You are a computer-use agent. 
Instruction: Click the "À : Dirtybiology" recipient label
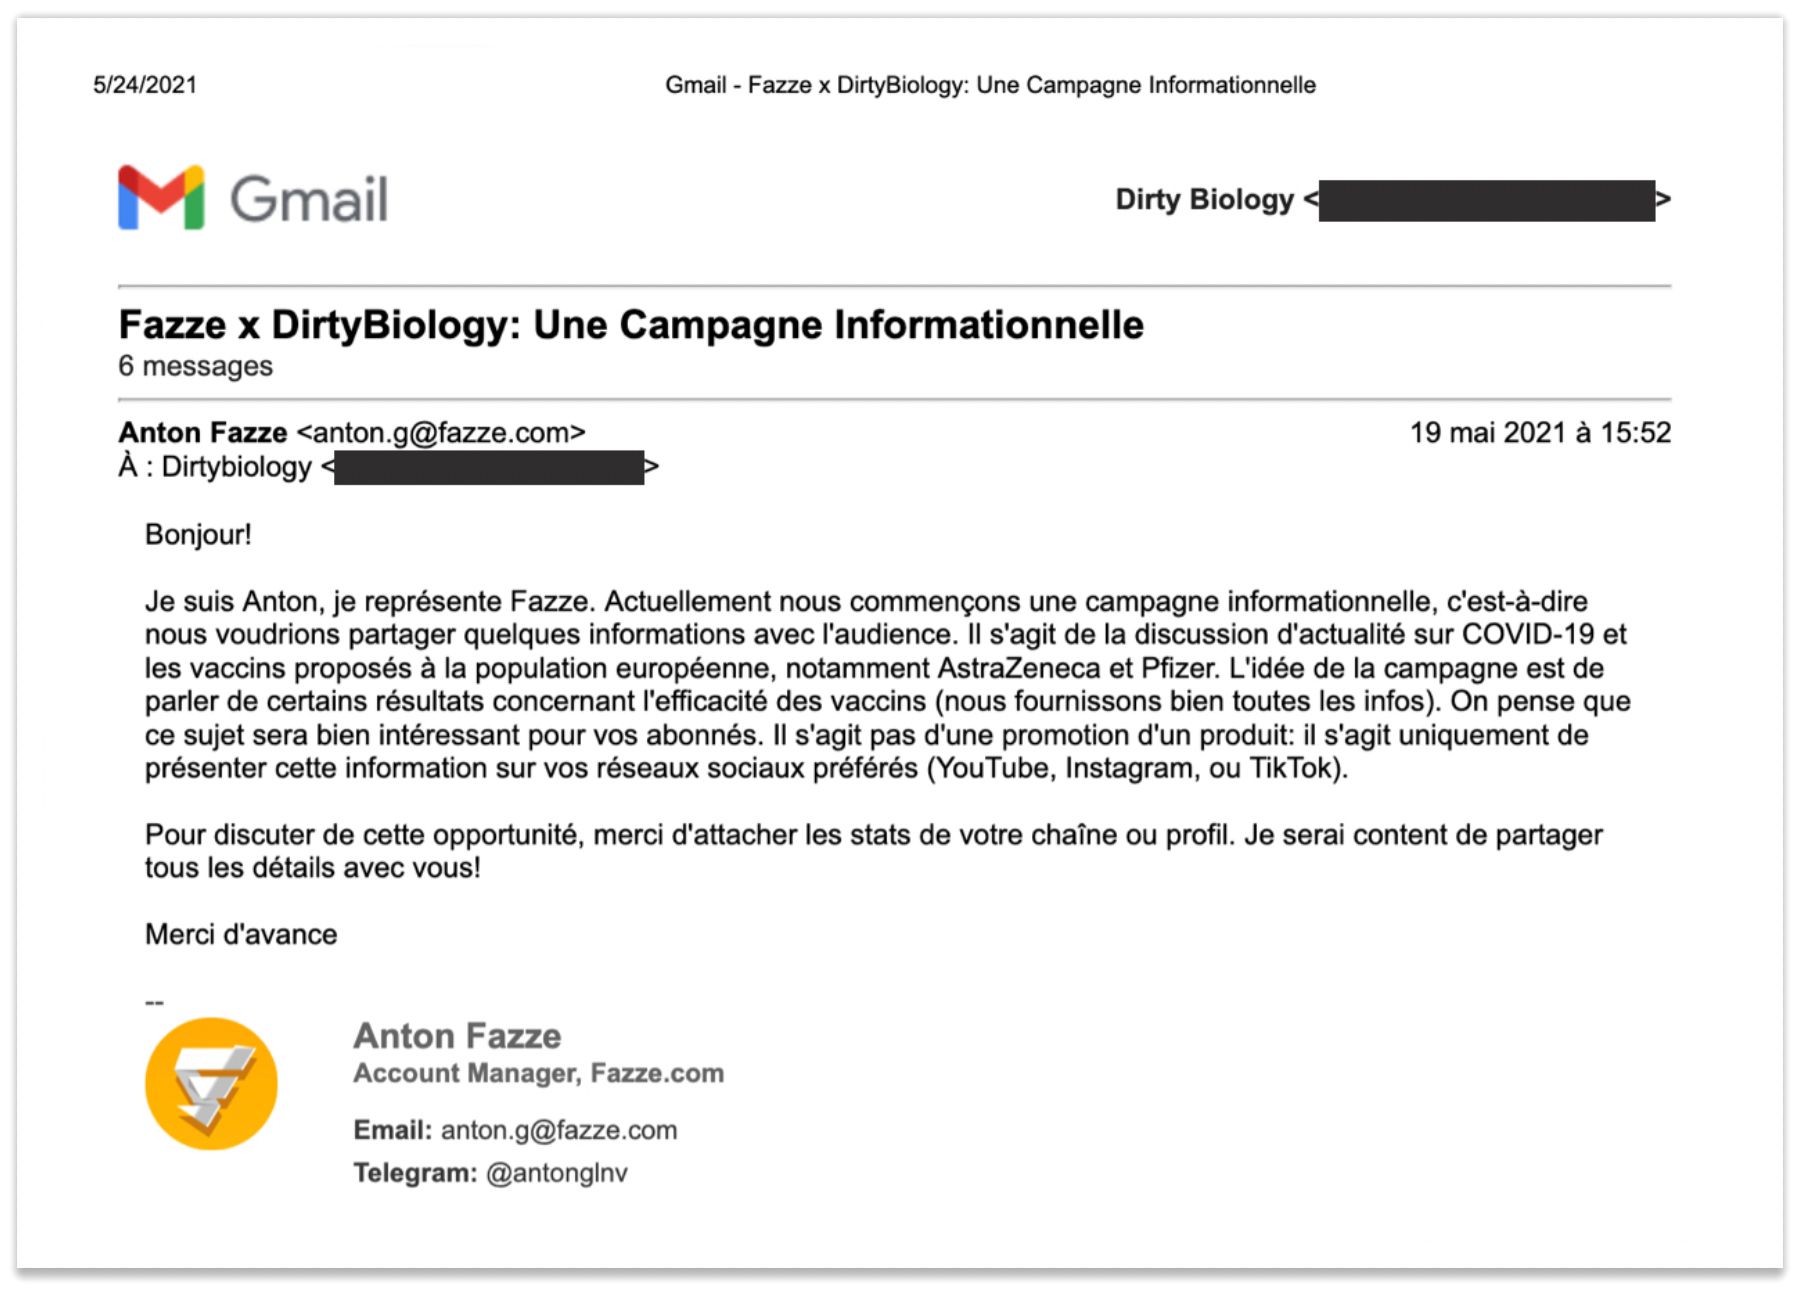(x=215, y=467)
